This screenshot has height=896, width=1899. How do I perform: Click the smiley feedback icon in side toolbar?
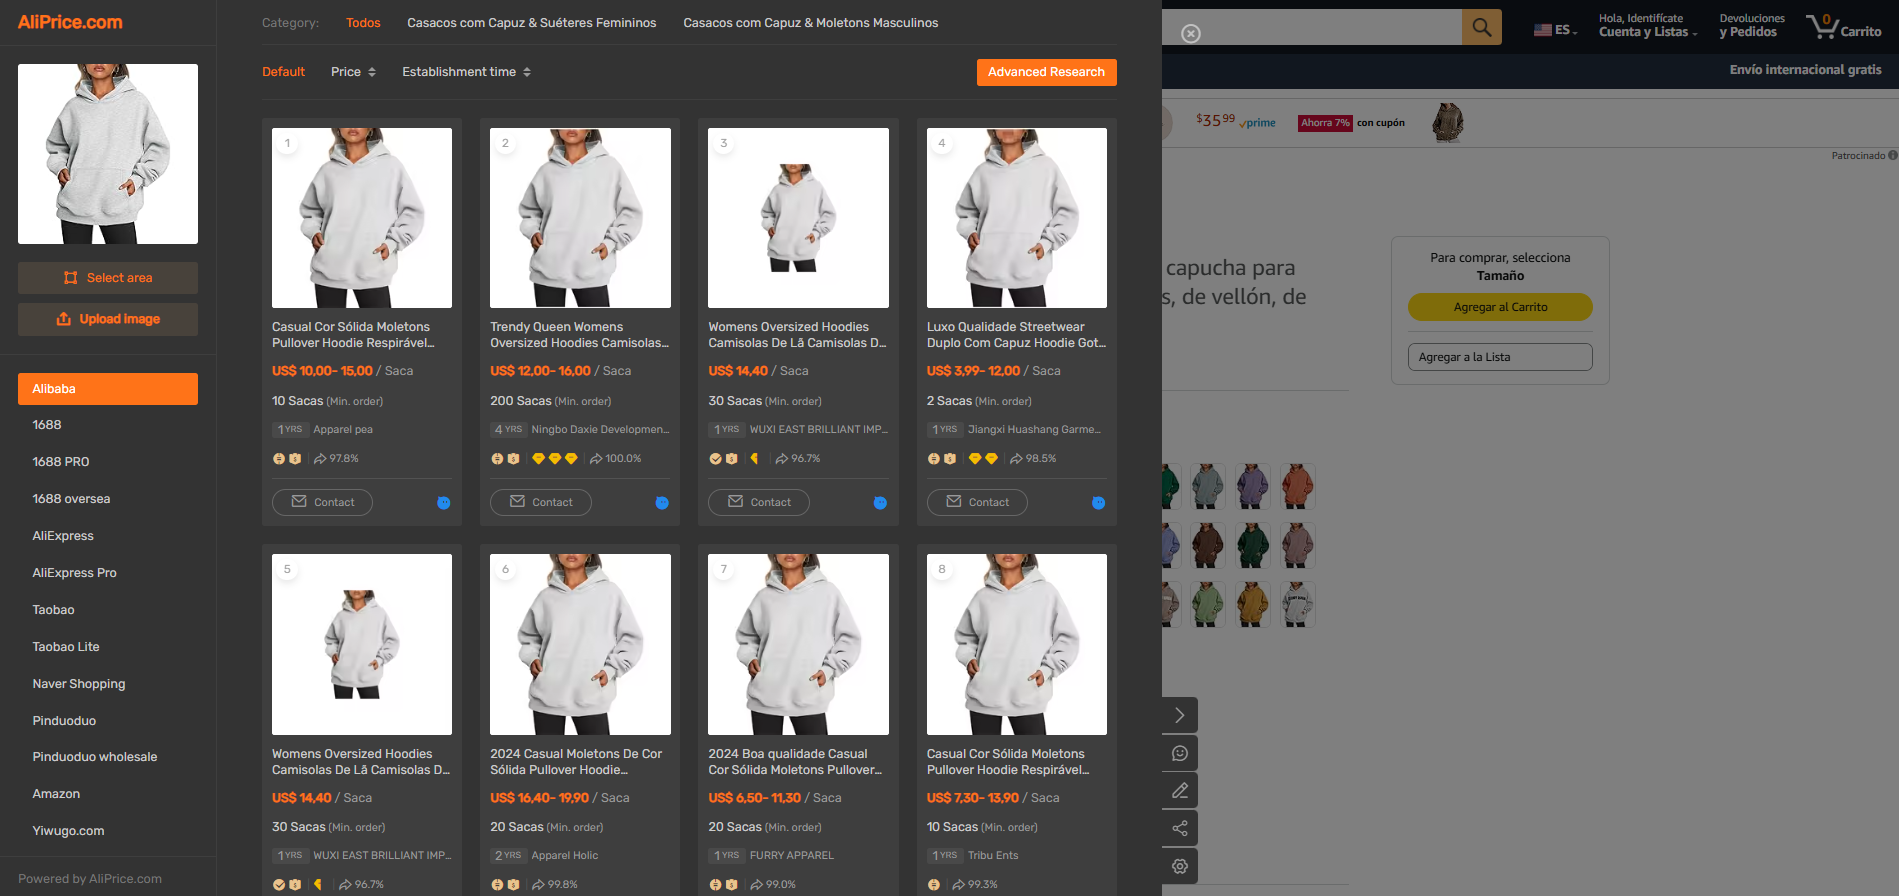(1180, 753)
